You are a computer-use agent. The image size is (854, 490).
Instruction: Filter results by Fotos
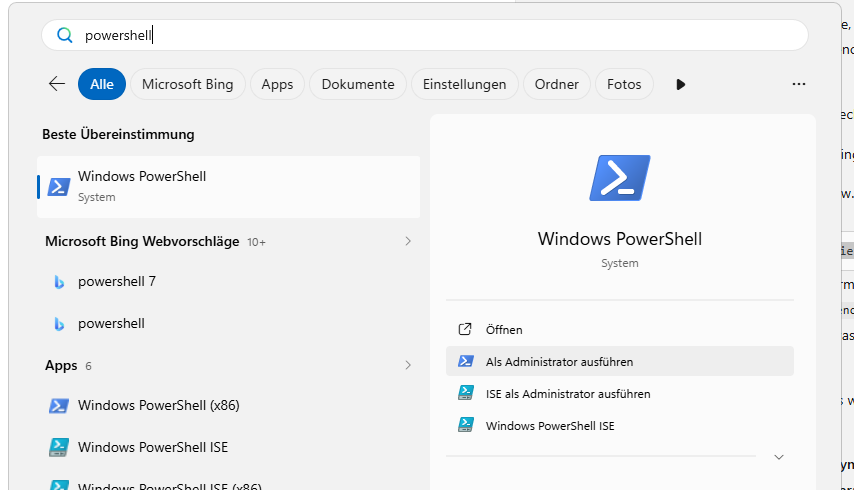point(624,84)
